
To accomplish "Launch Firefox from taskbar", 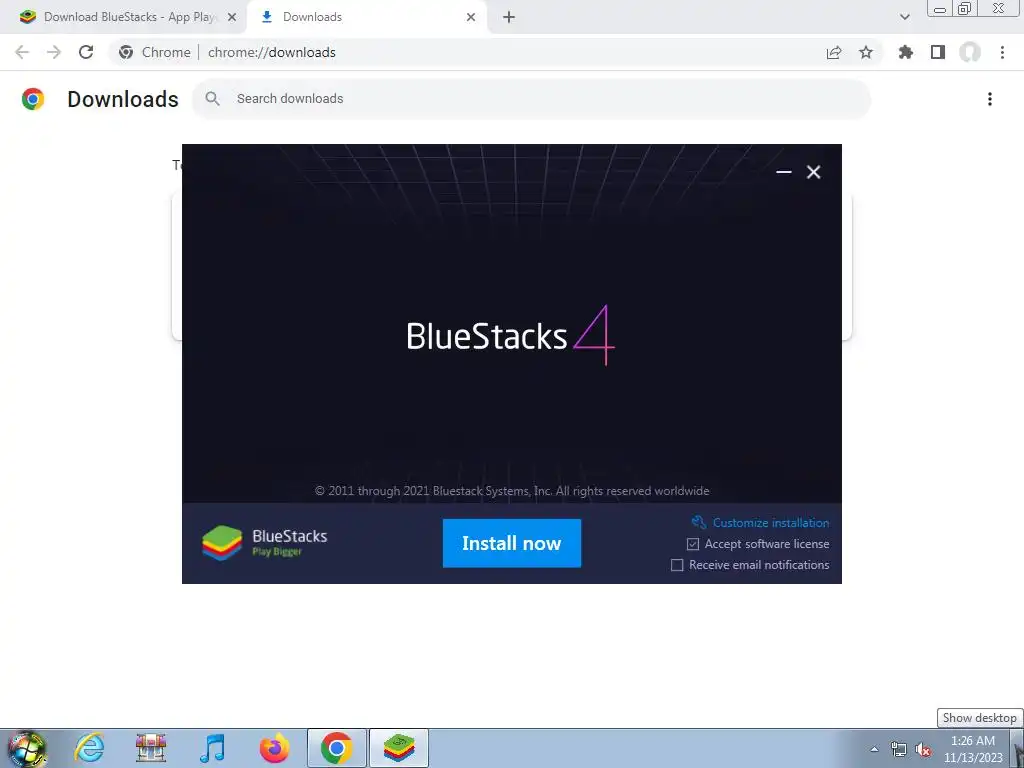I will point(274,748).
